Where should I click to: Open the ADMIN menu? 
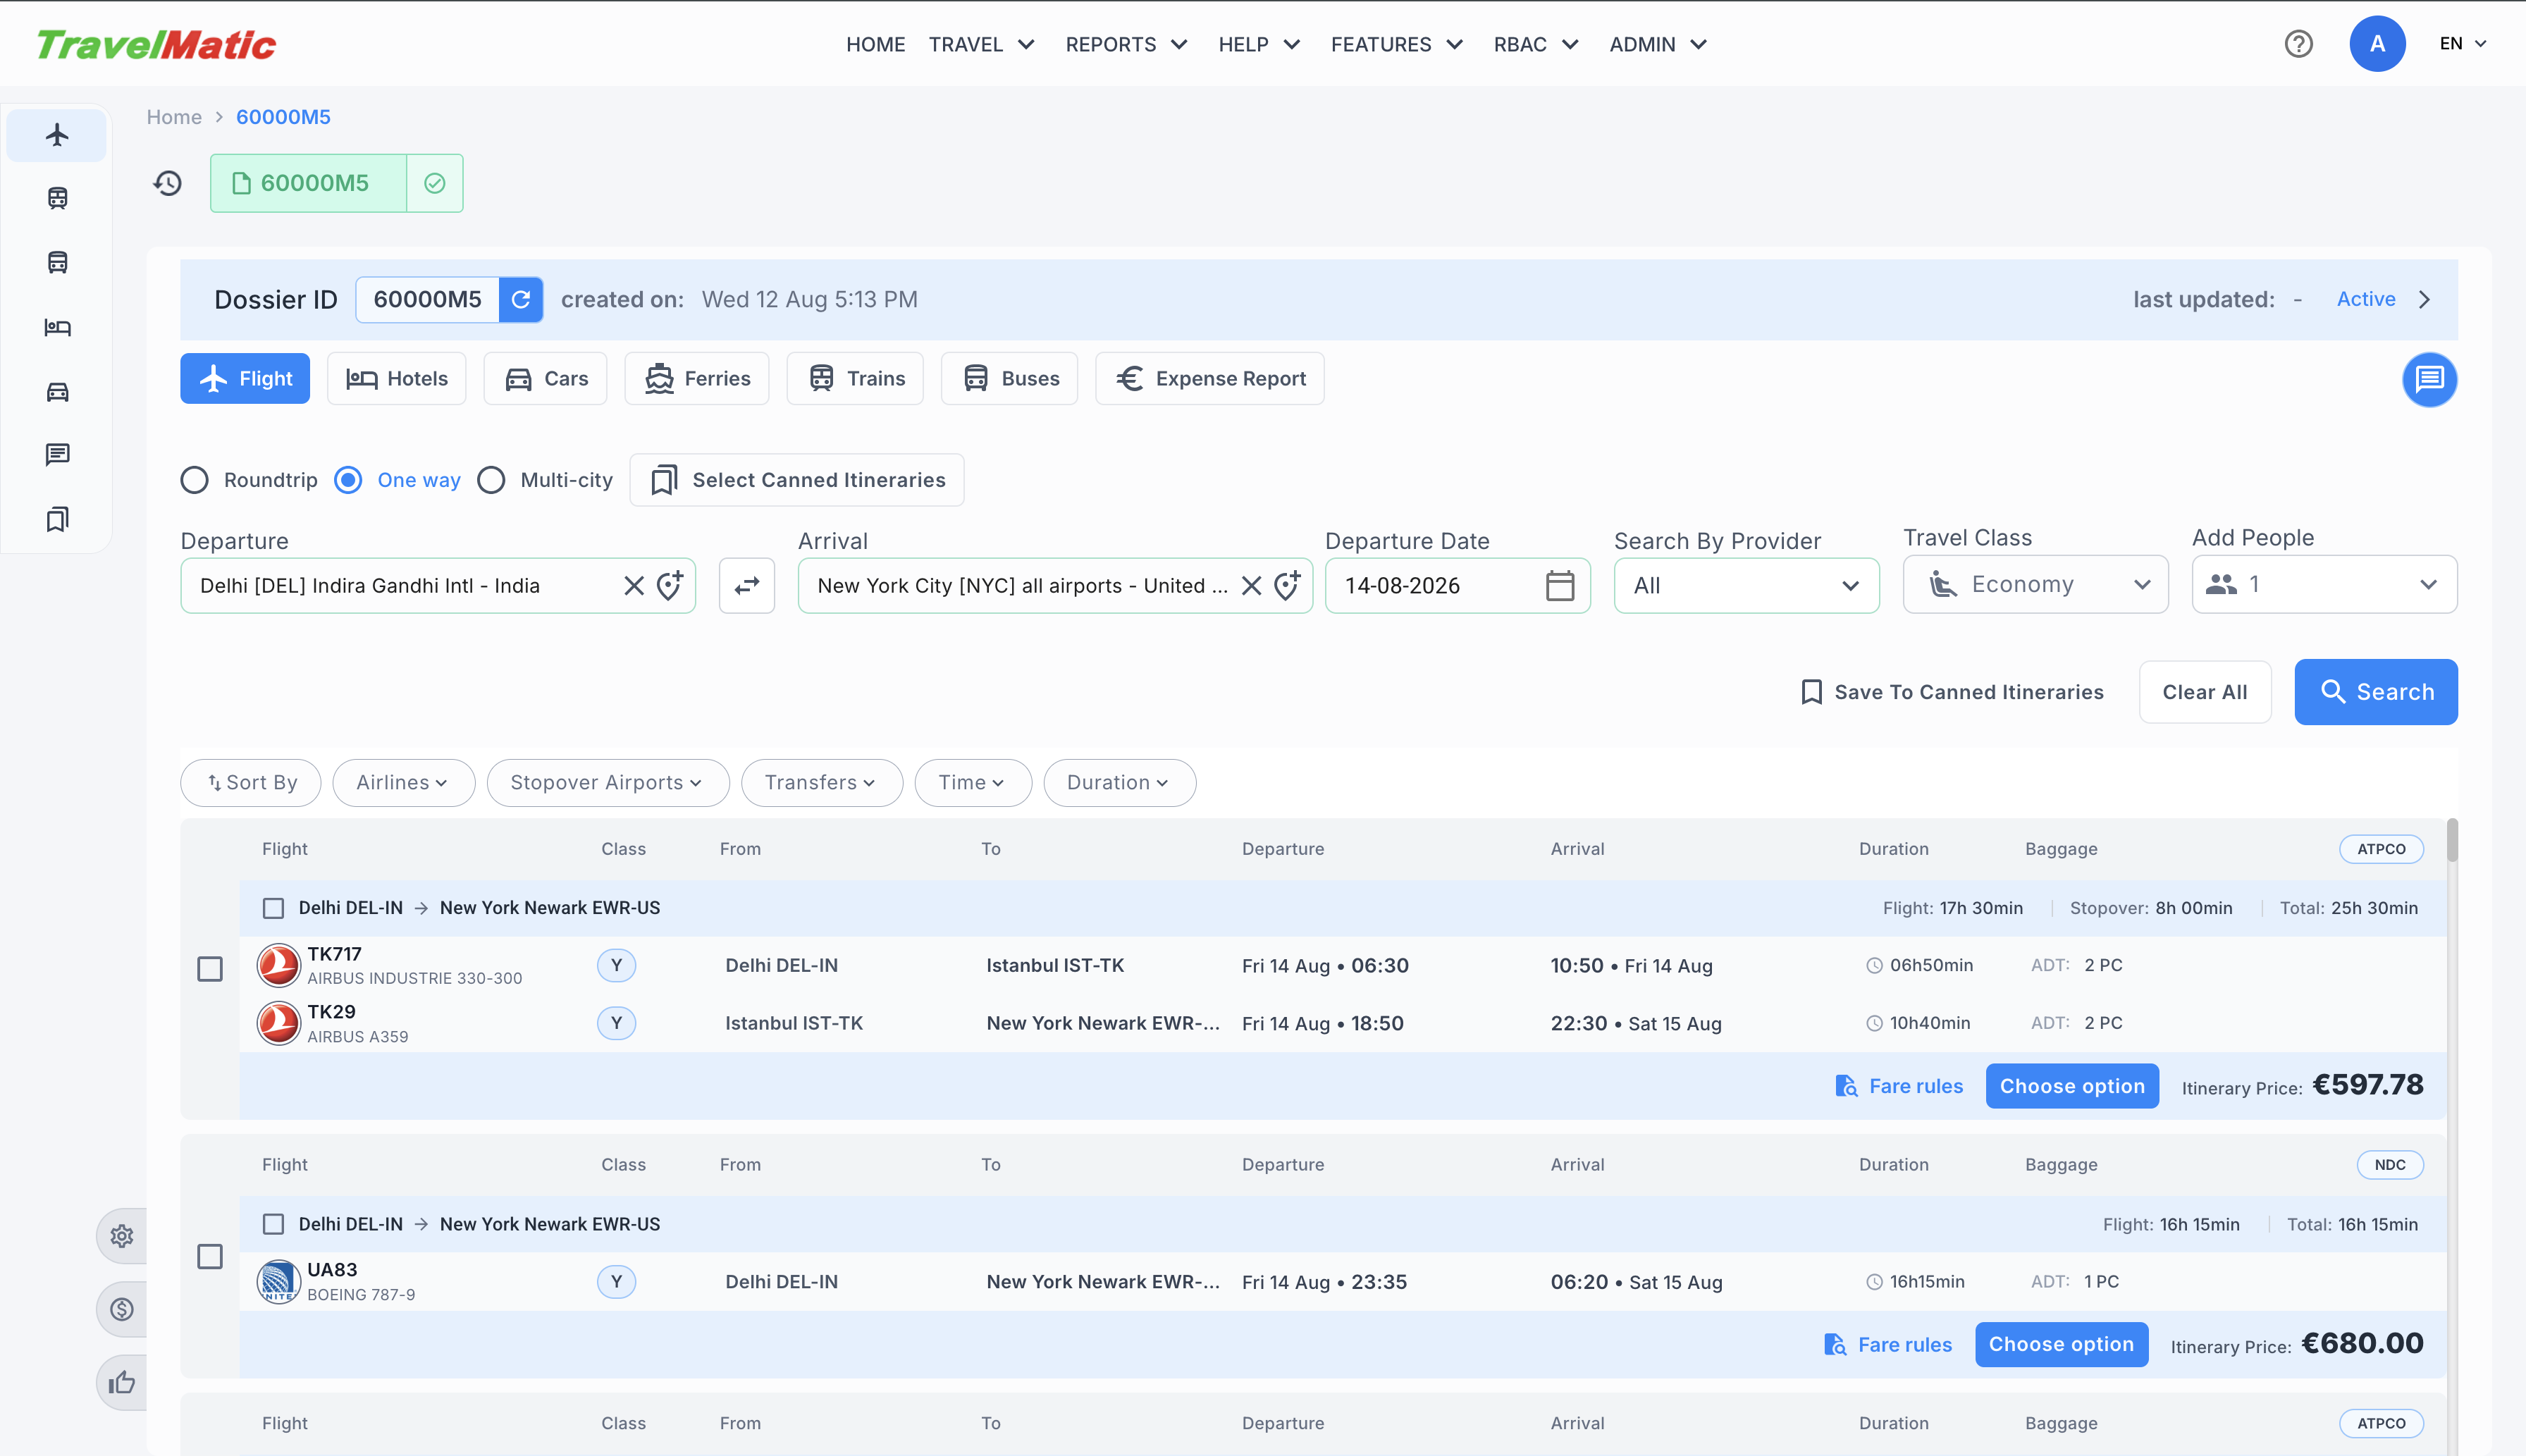pyautogui.click(x=1658, y=44)
